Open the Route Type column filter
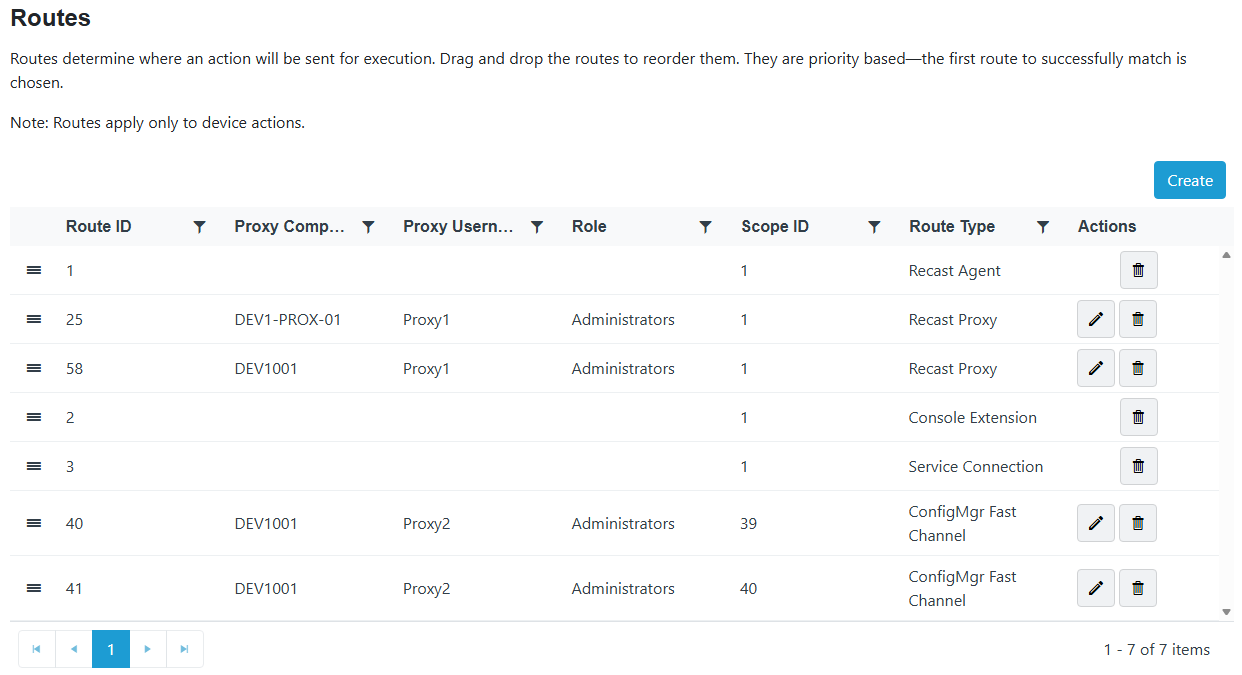The width and height of the screenshot is (1242, 675). (x=1043, y=227)
